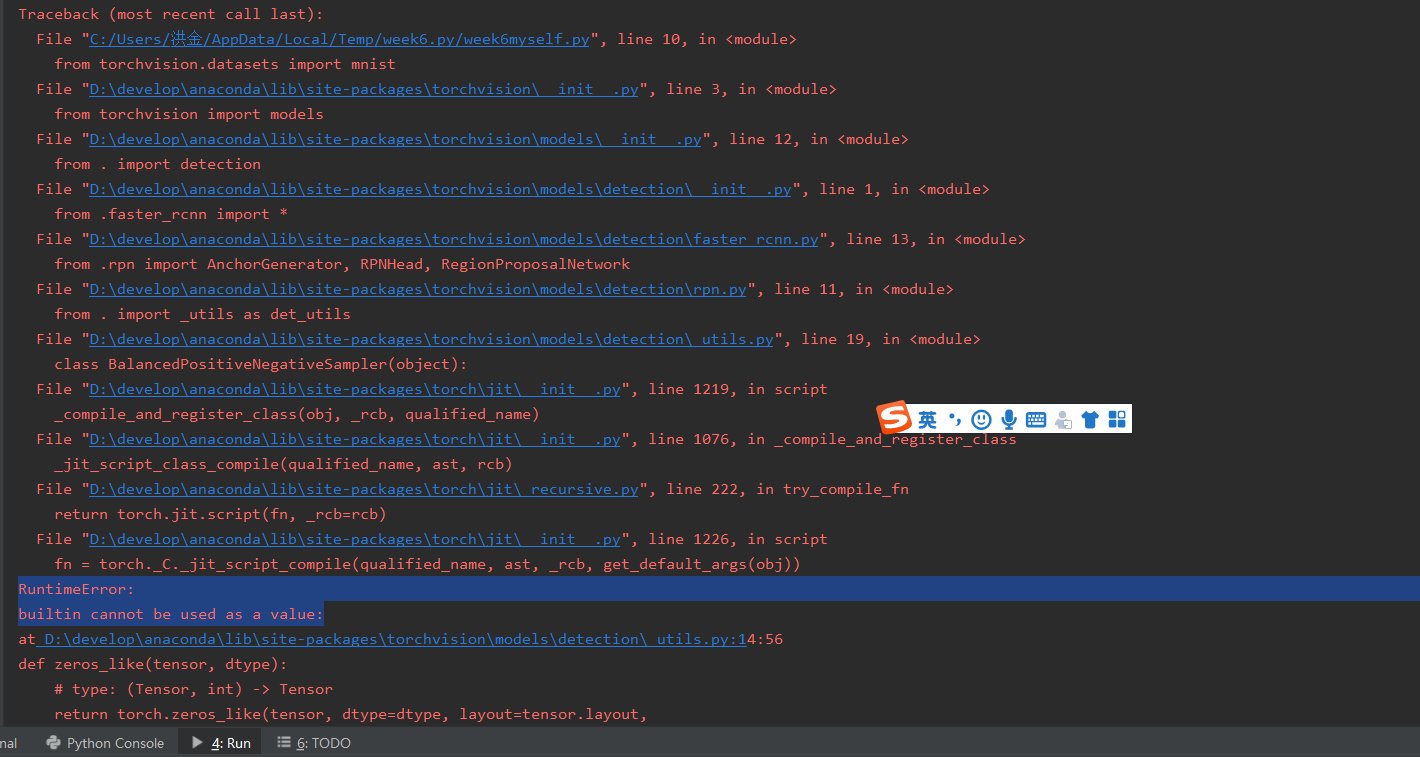Viewport: 1420px width, 757px height.
Task: Open the skin shirt icon in Sogou toolbar
Action: click(x=1090, y=420)
